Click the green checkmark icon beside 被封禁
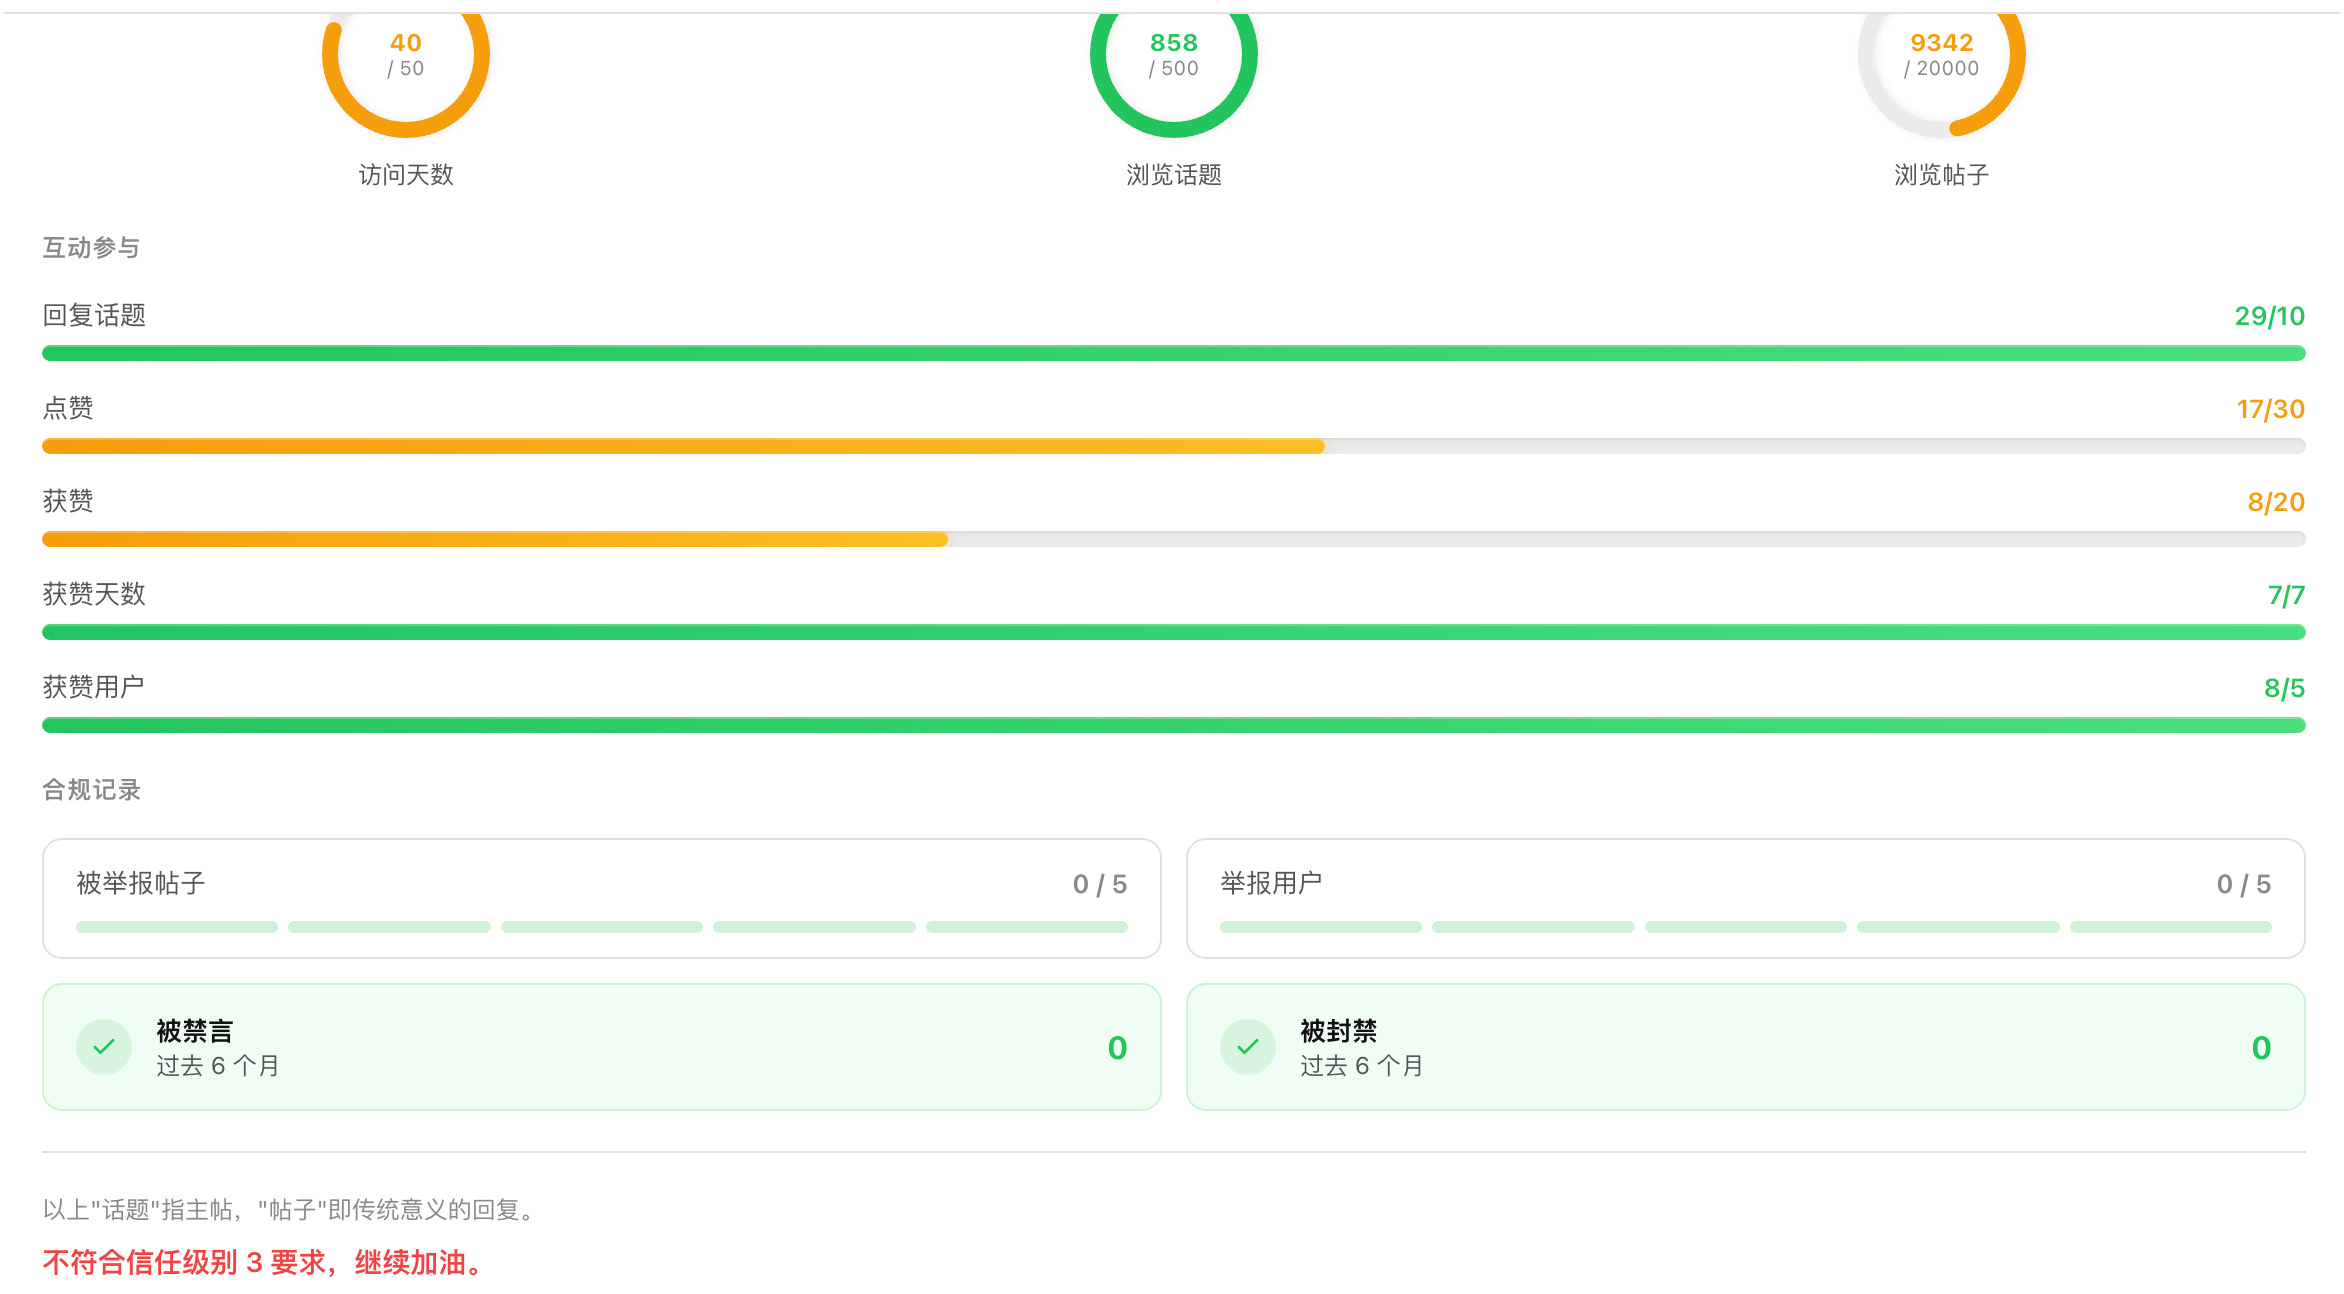The image size is (2344, 1294). 1248,1047
